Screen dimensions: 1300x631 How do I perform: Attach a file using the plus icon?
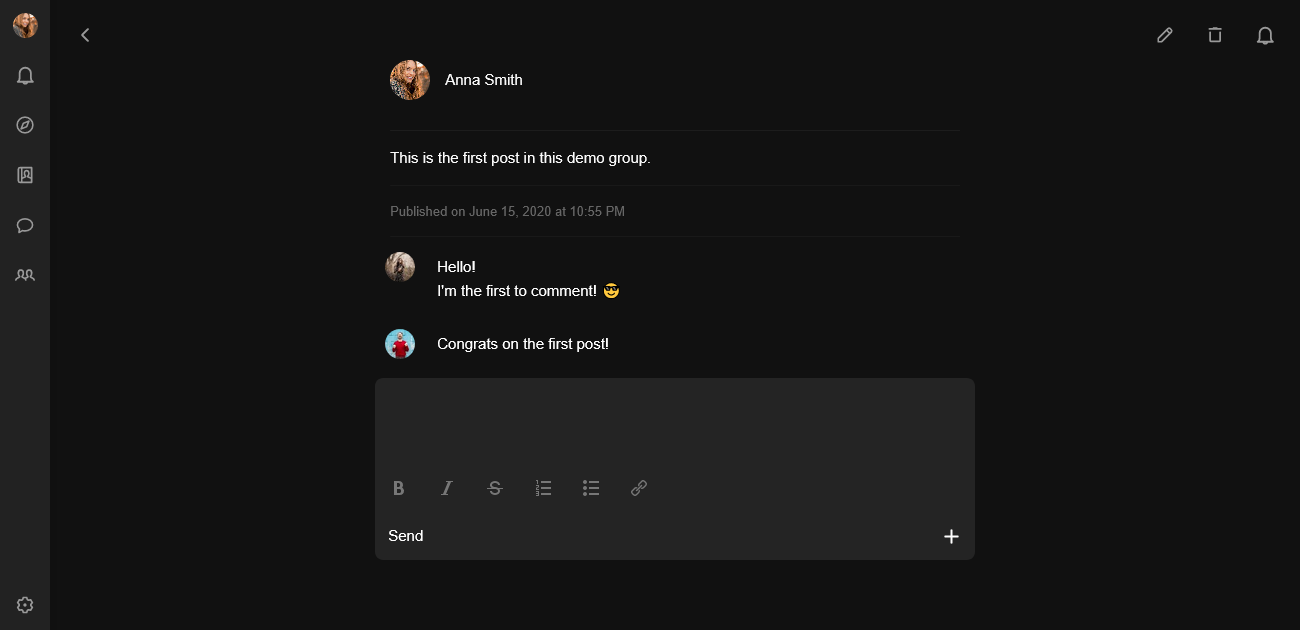pos(951,536)
